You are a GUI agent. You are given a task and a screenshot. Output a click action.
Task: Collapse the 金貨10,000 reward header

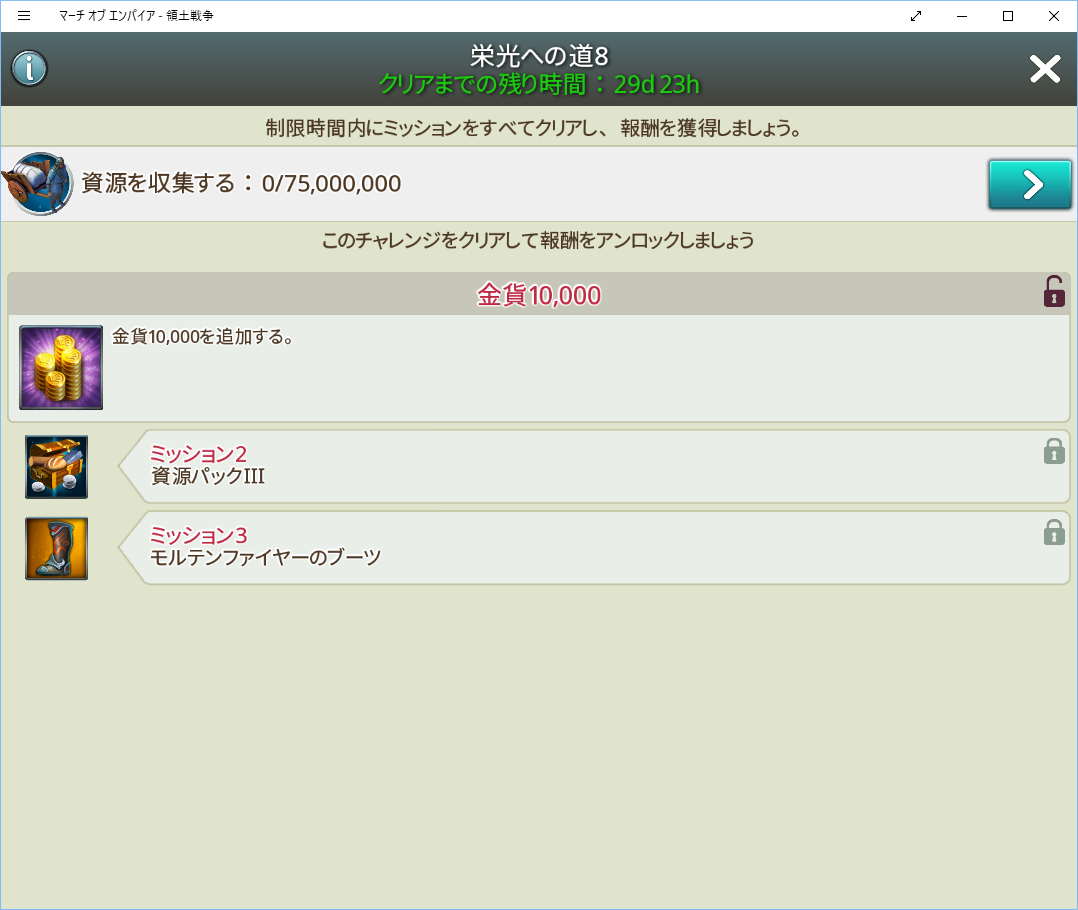coord(538,295)
